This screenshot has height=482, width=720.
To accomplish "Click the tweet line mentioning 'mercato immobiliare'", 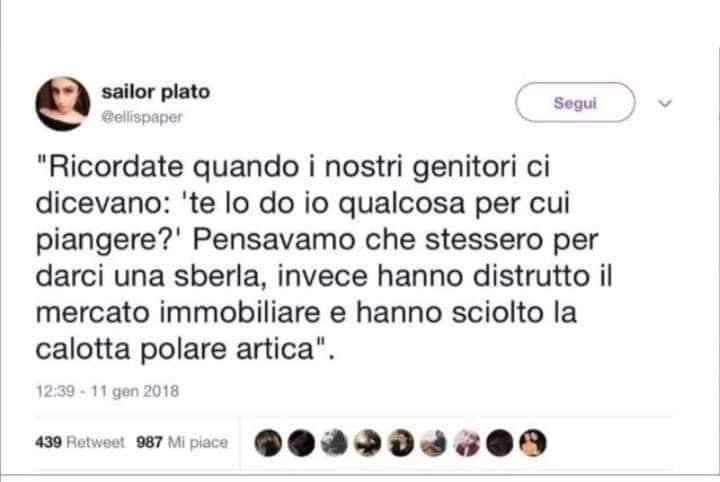I will click(306, 313).
